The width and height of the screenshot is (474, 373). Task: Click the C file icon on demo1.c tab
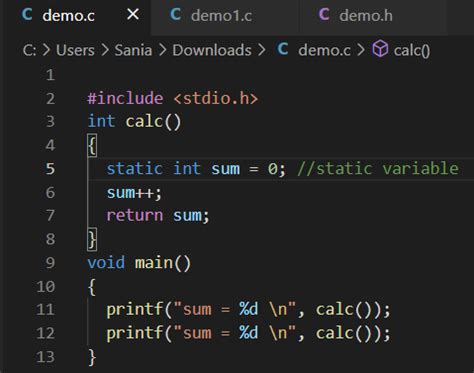pyautogui.click(x=175, y=15)
